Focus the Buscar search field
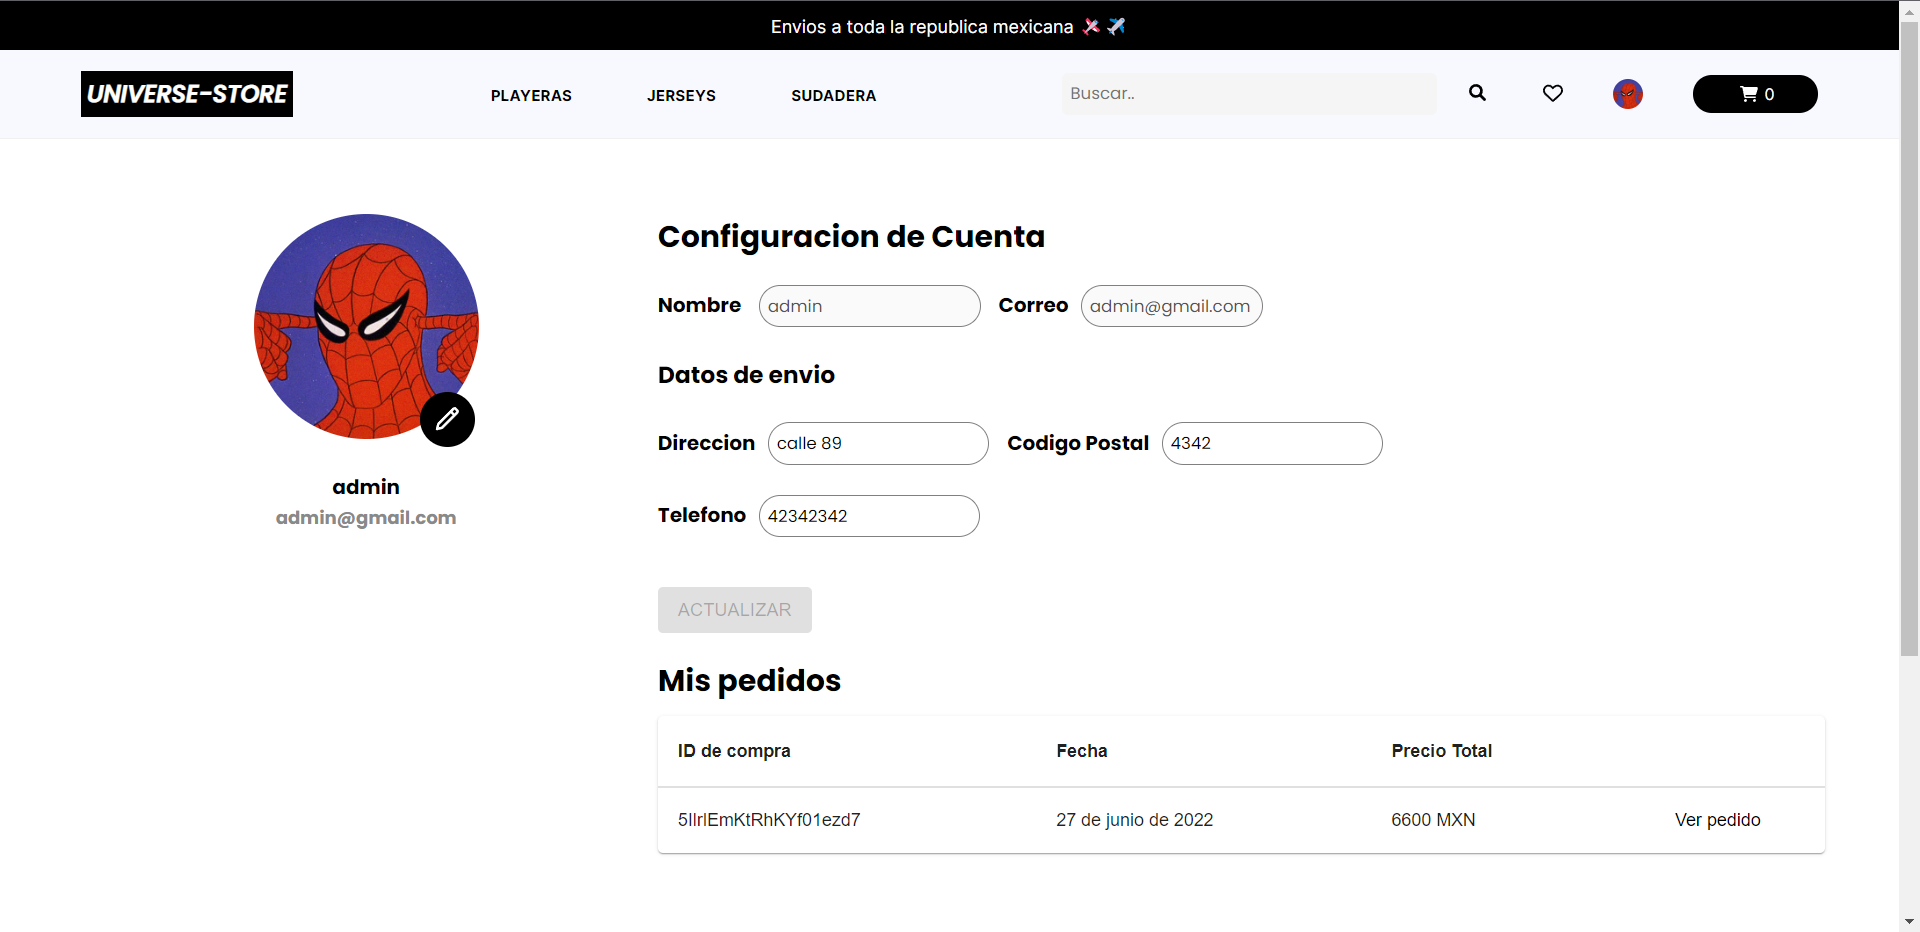The image size is (1920, 932). coord(1249,94)
